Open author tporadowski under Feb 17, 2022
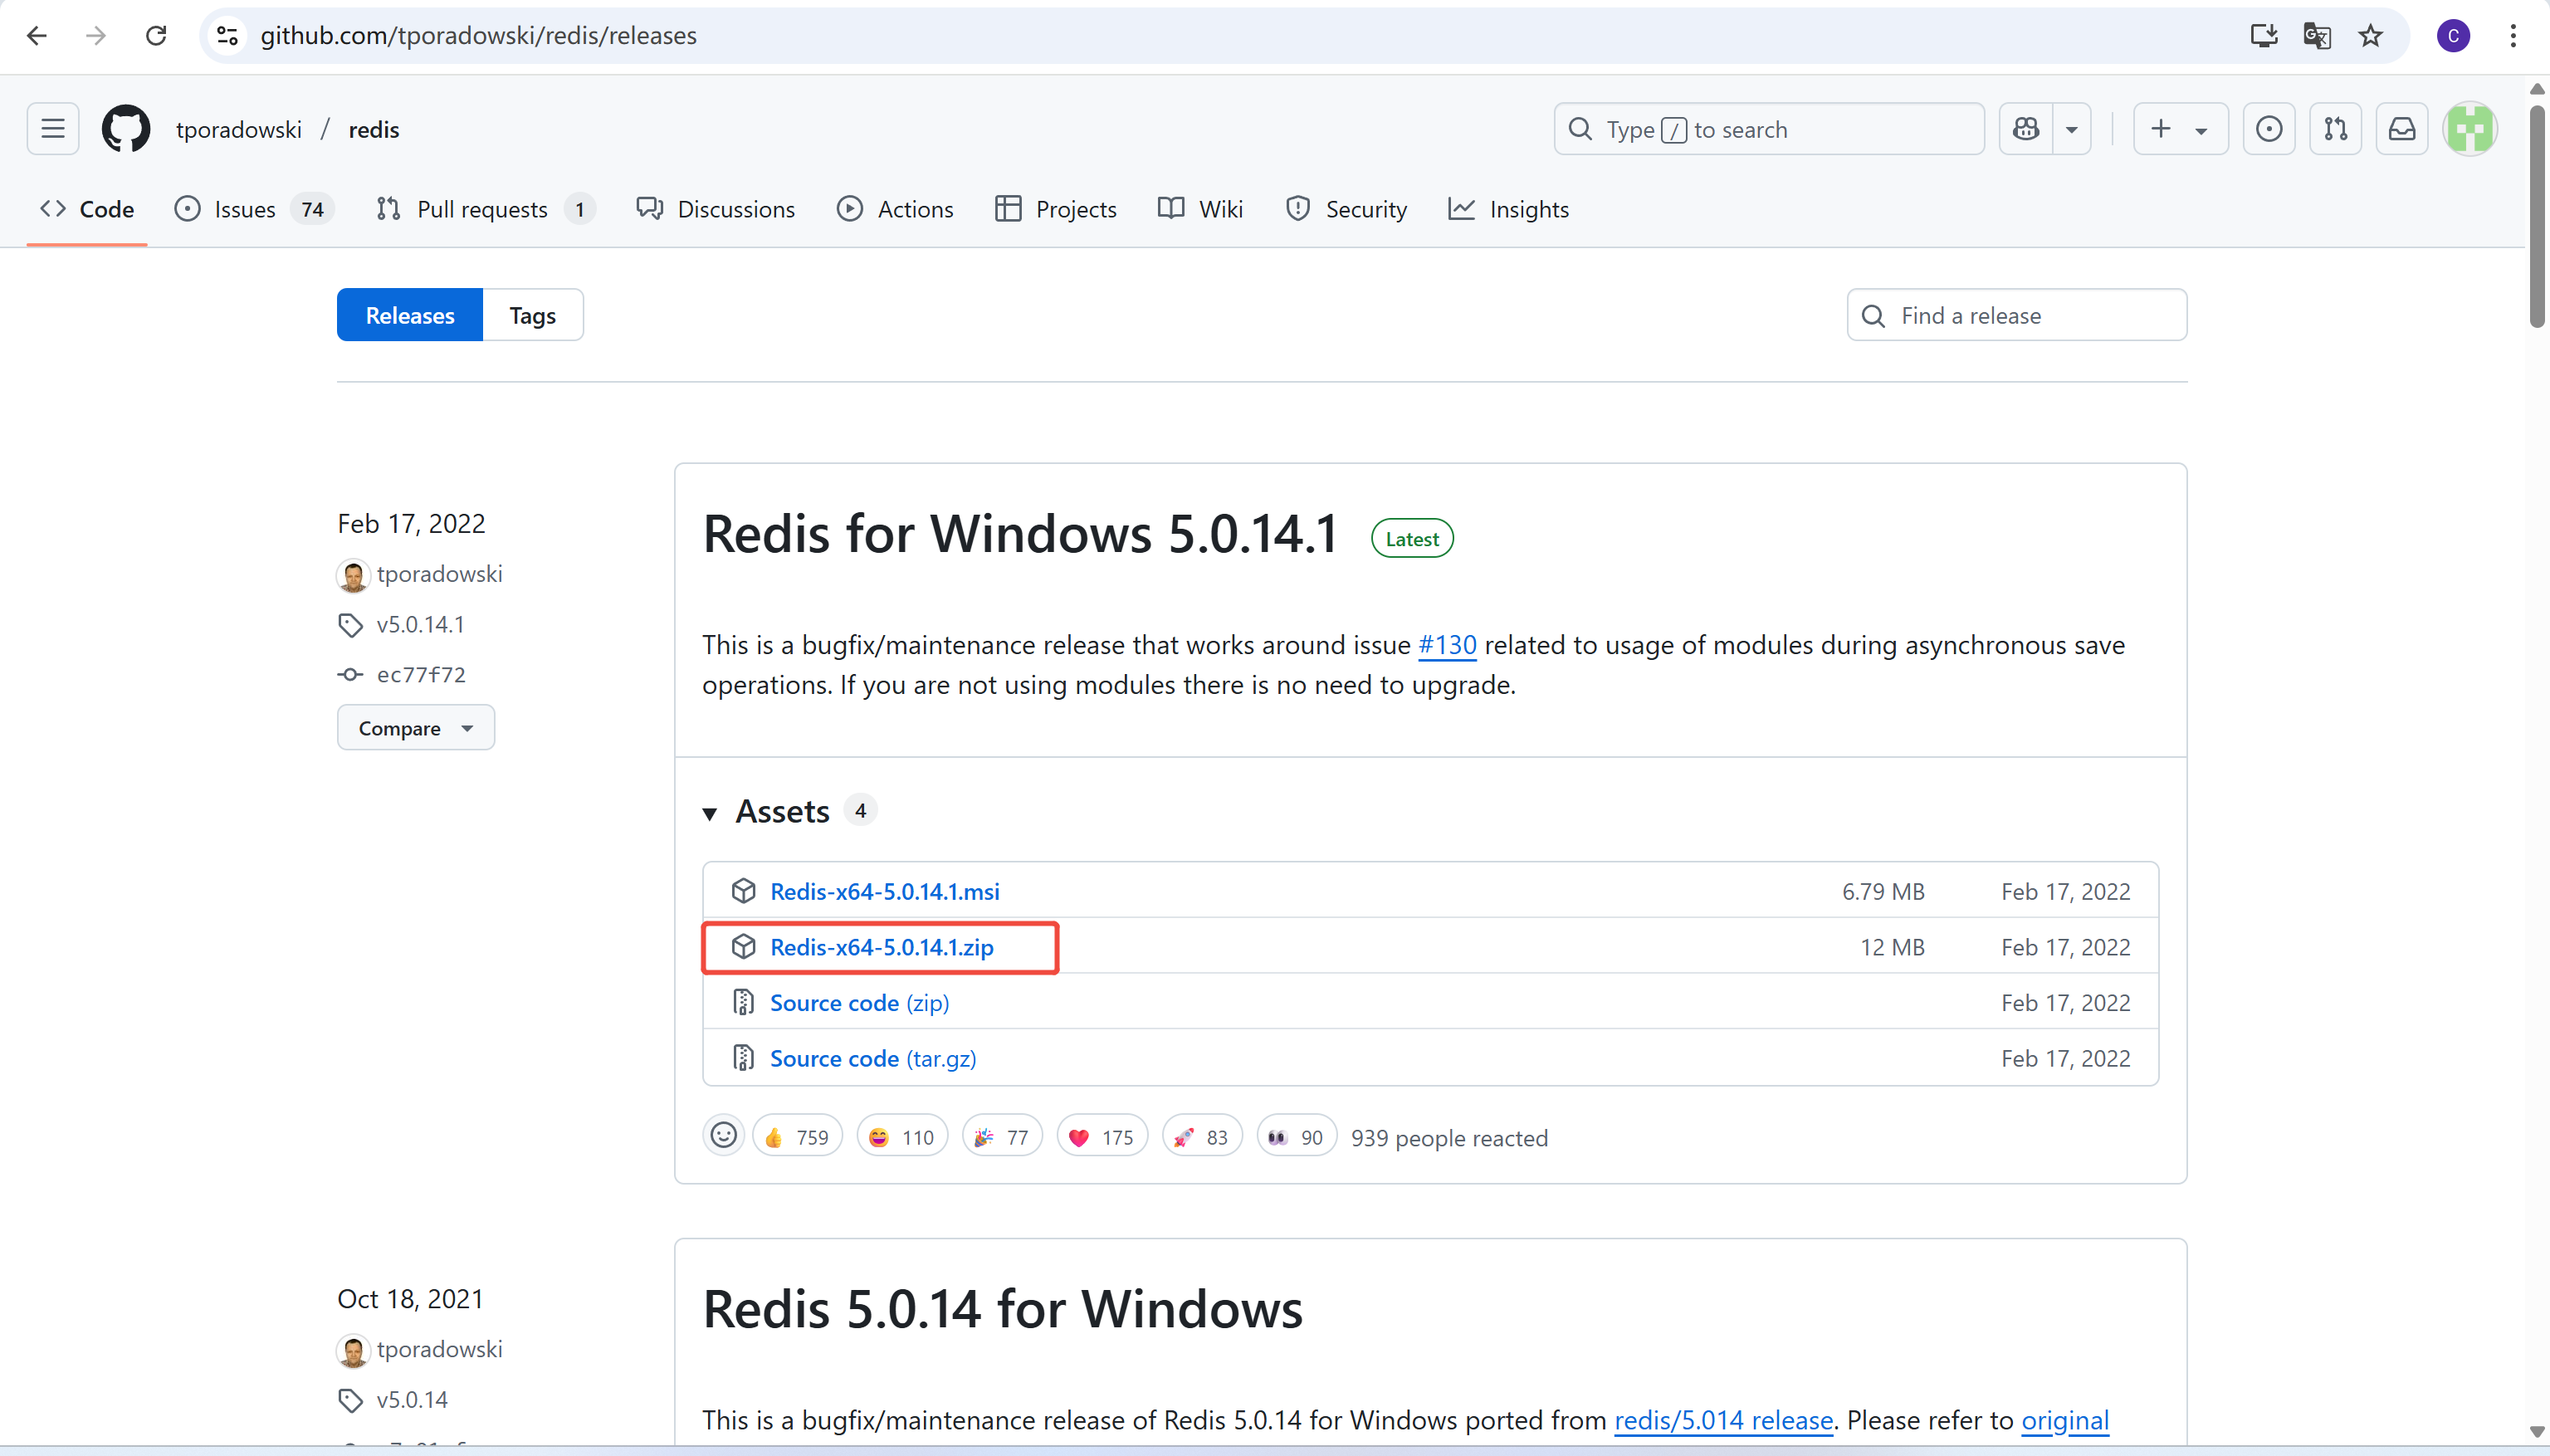The width and height of the screenshot is (2550, 1456). coord(439,575)
